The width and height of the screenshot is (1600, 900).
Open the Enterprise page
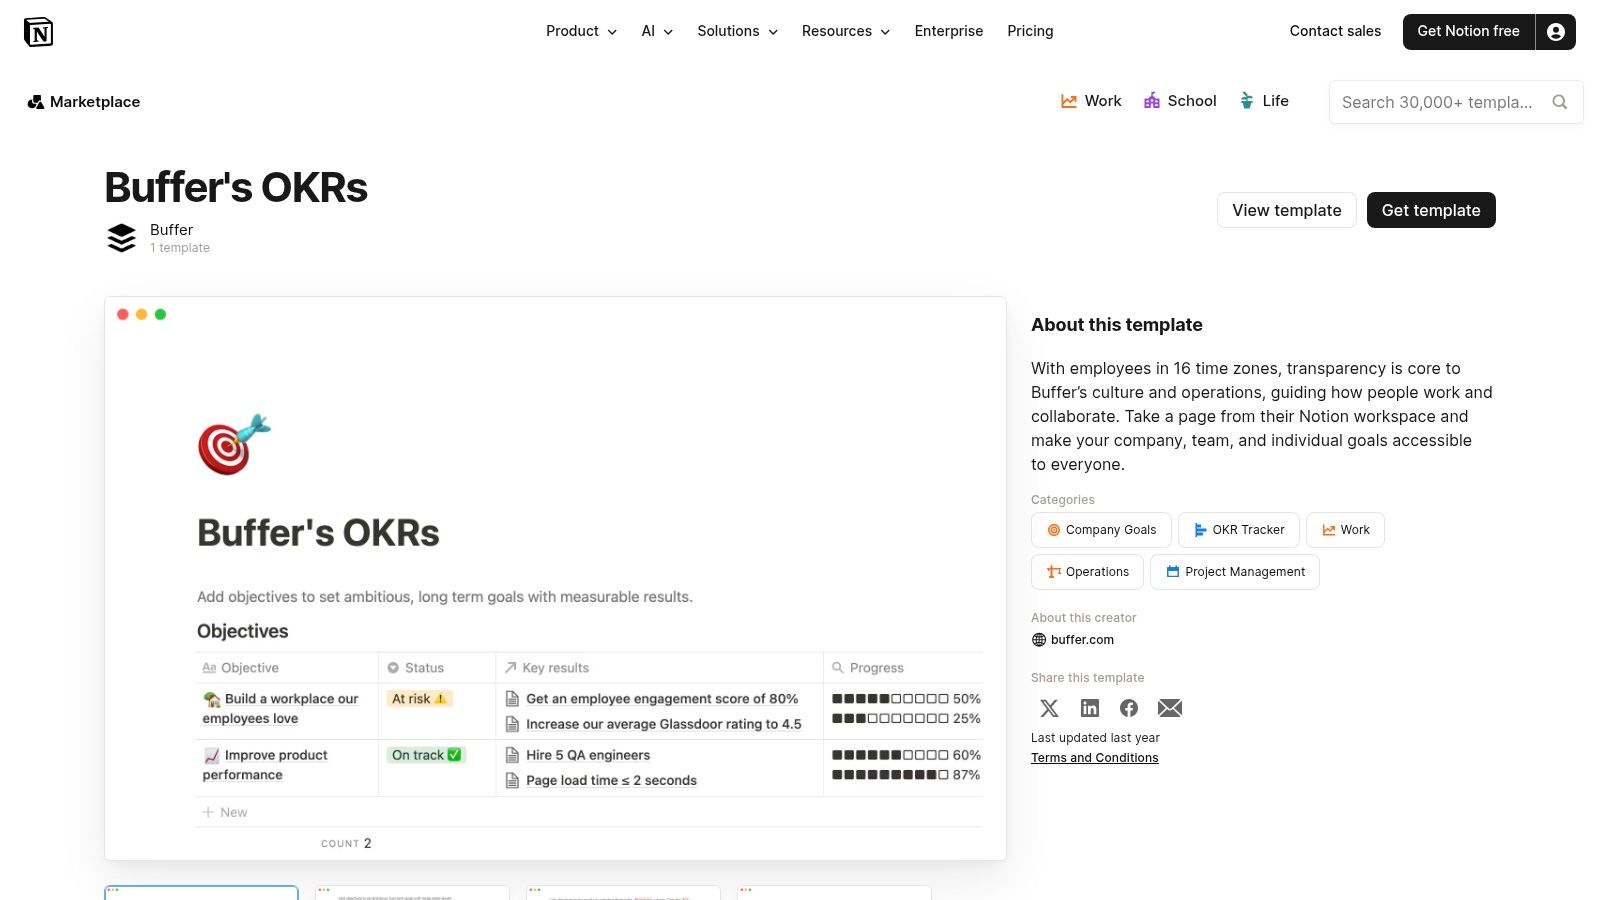tap(949, 31)
